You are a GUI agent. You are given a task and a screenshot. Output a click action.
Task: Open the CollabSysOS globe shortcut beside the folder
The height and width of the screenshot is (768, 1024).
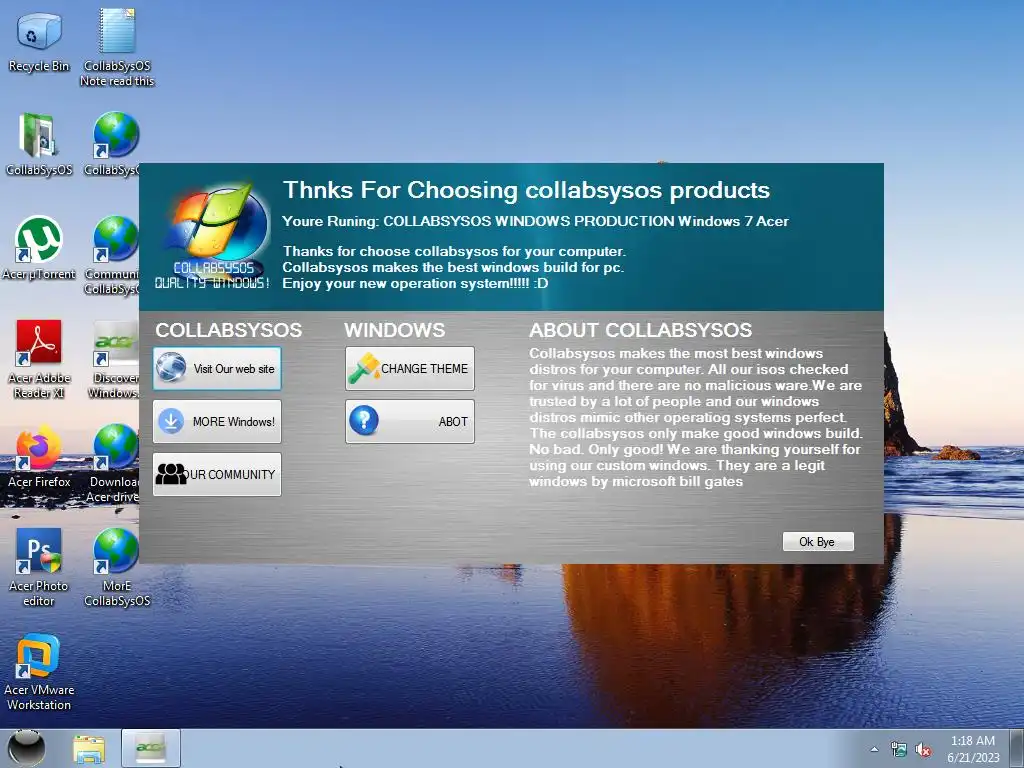[x=113, y=145]
